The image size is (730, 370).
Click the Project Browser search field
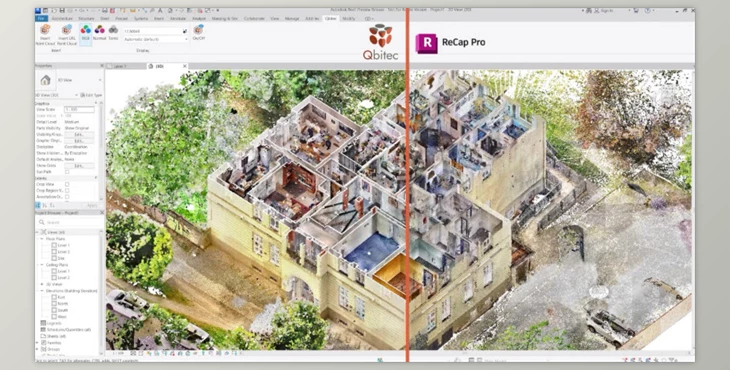coord(69,222)
